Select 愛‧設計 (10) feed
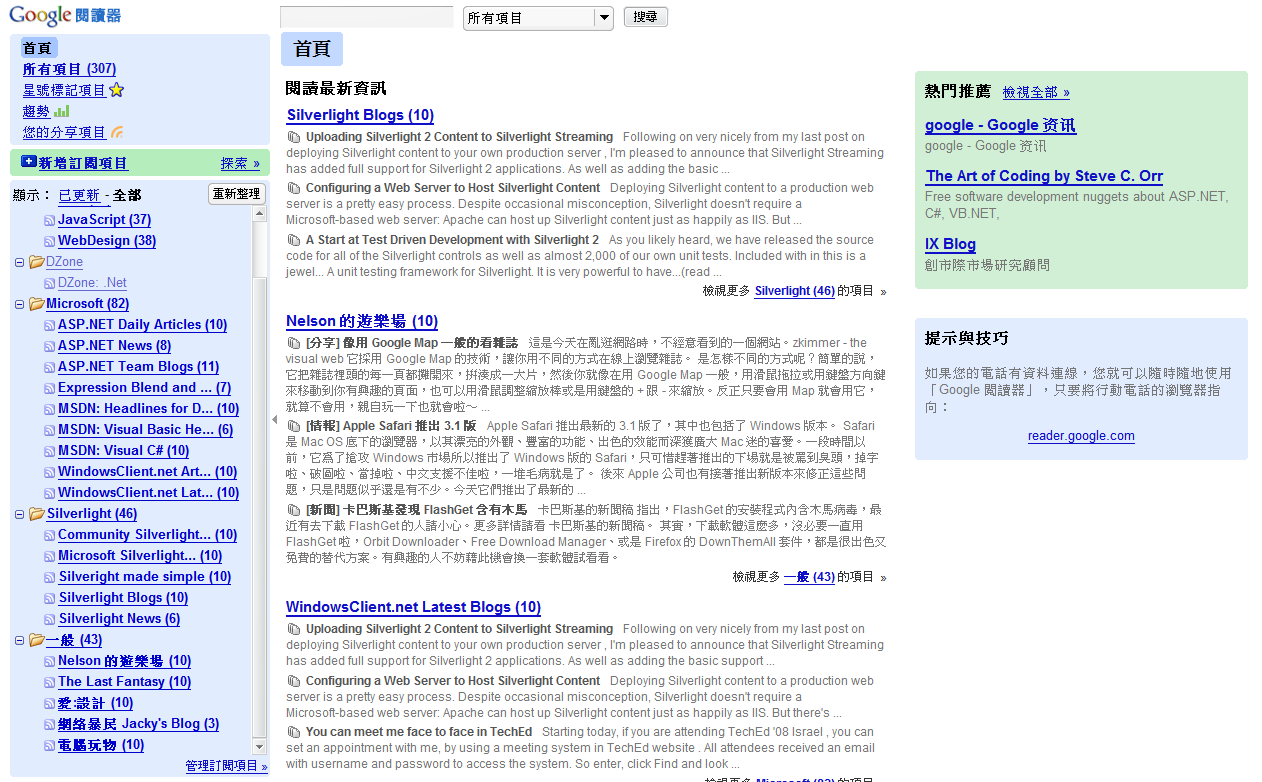This screenshot has width=1262, height=782. [x=95, y=703]
